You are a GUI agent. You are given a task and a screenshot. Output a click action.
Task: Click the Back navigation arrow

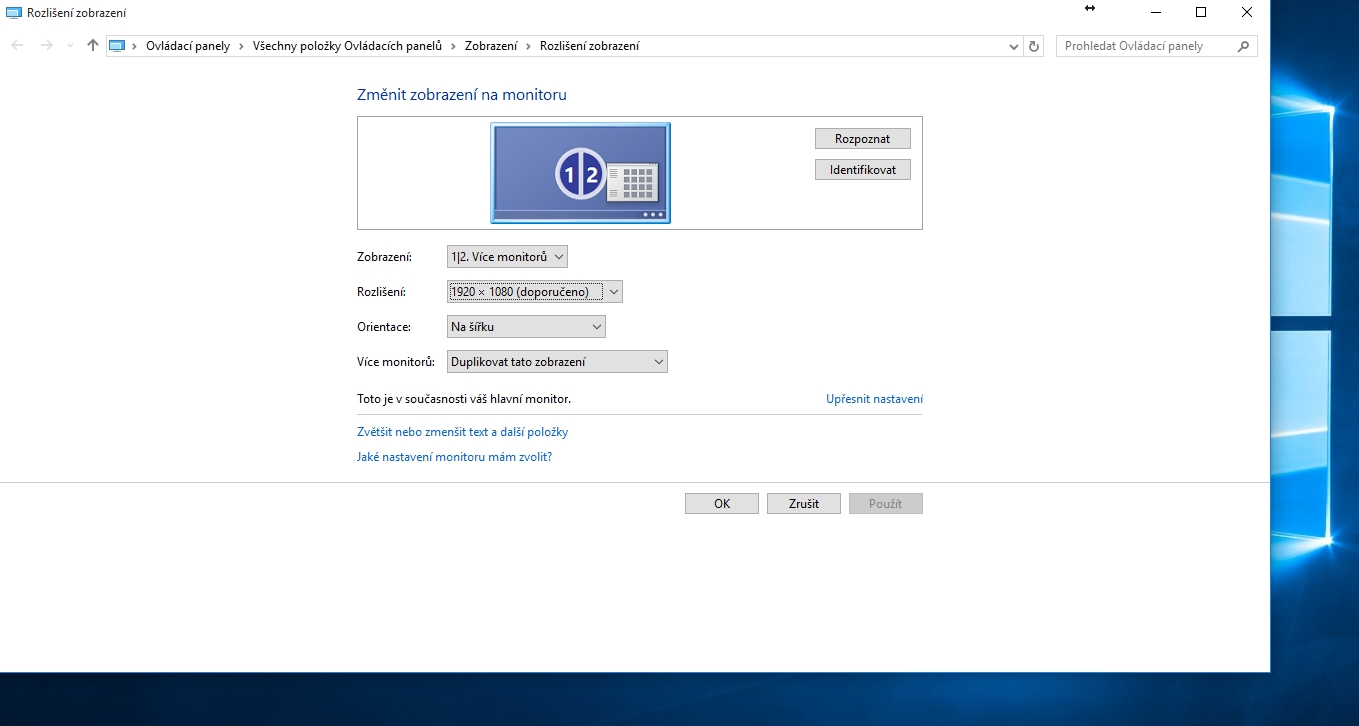tap(17, 46)
